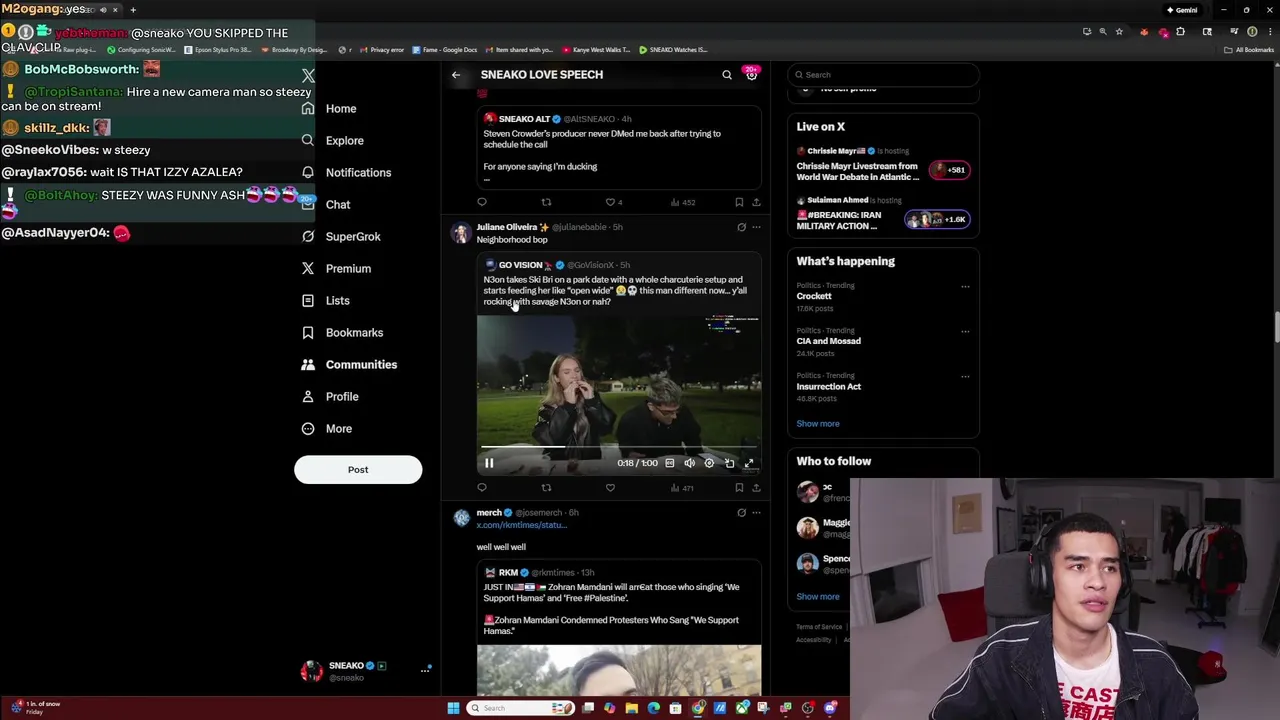Open Chat in the X sidebar
This screenshot has height=720, width=1280.
click(326, 204)
